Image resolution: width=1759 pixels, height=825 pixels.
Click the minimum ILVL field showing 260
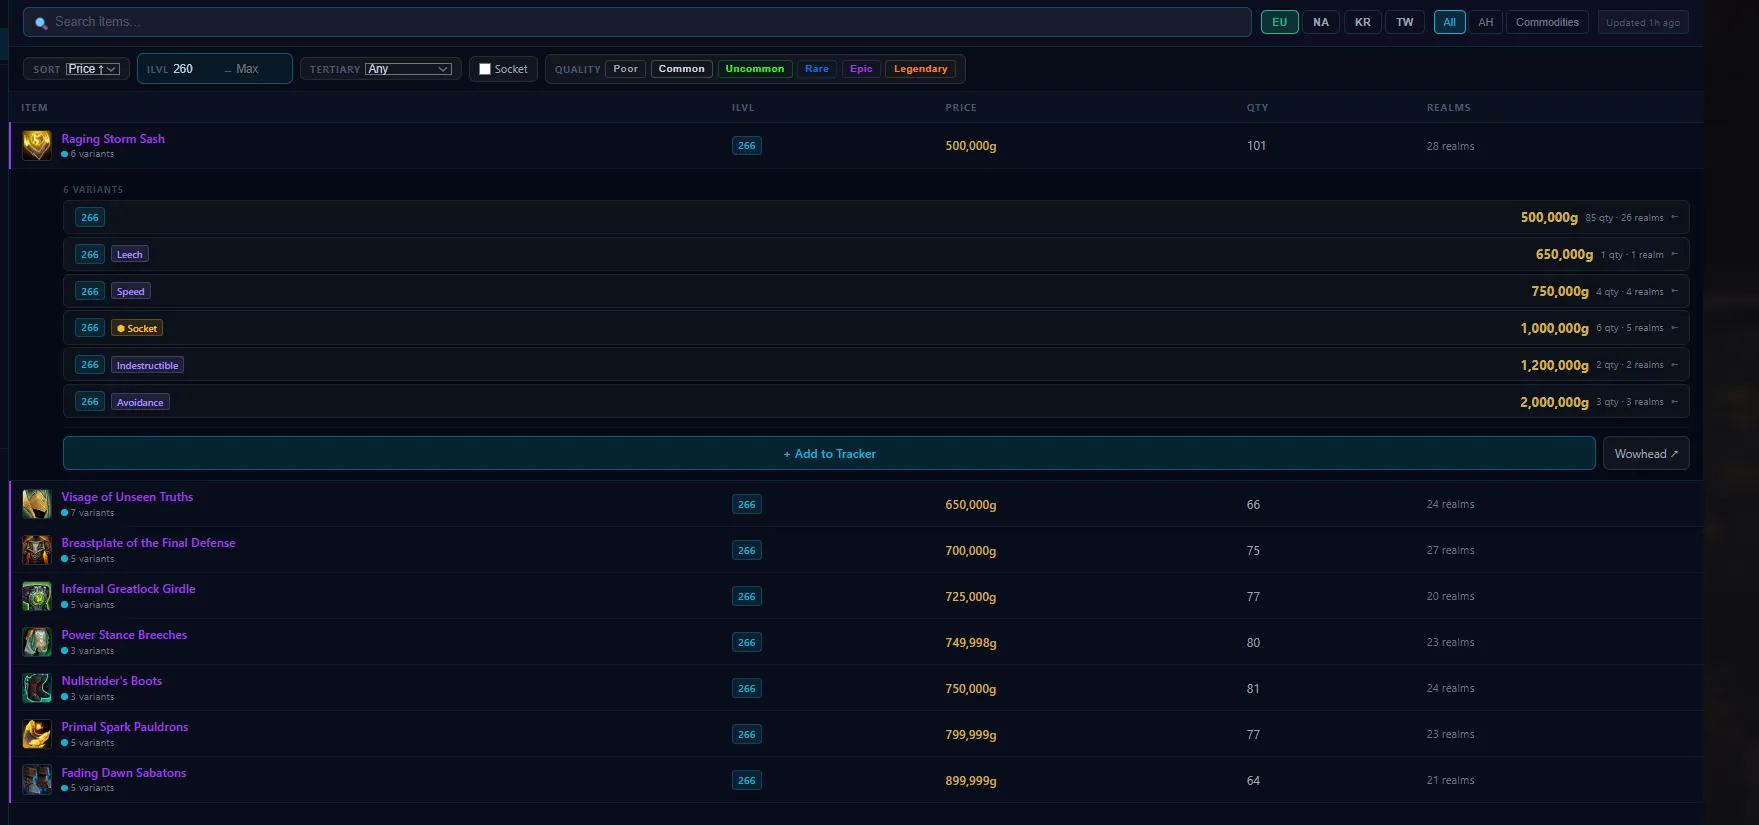tap(196, 69)
